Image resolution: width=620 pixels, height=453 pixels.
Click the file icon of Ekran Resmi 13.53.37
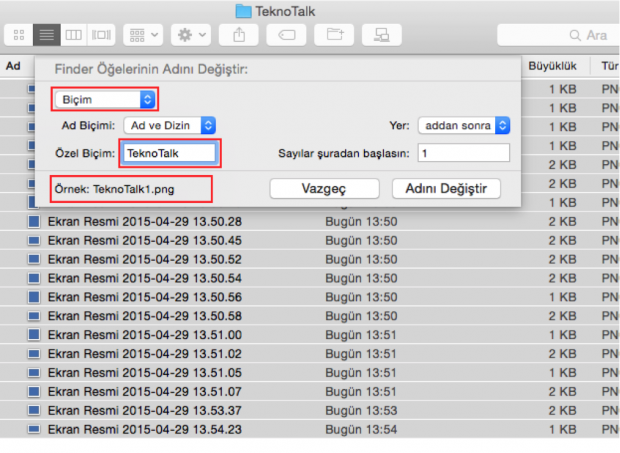point(34,411)
